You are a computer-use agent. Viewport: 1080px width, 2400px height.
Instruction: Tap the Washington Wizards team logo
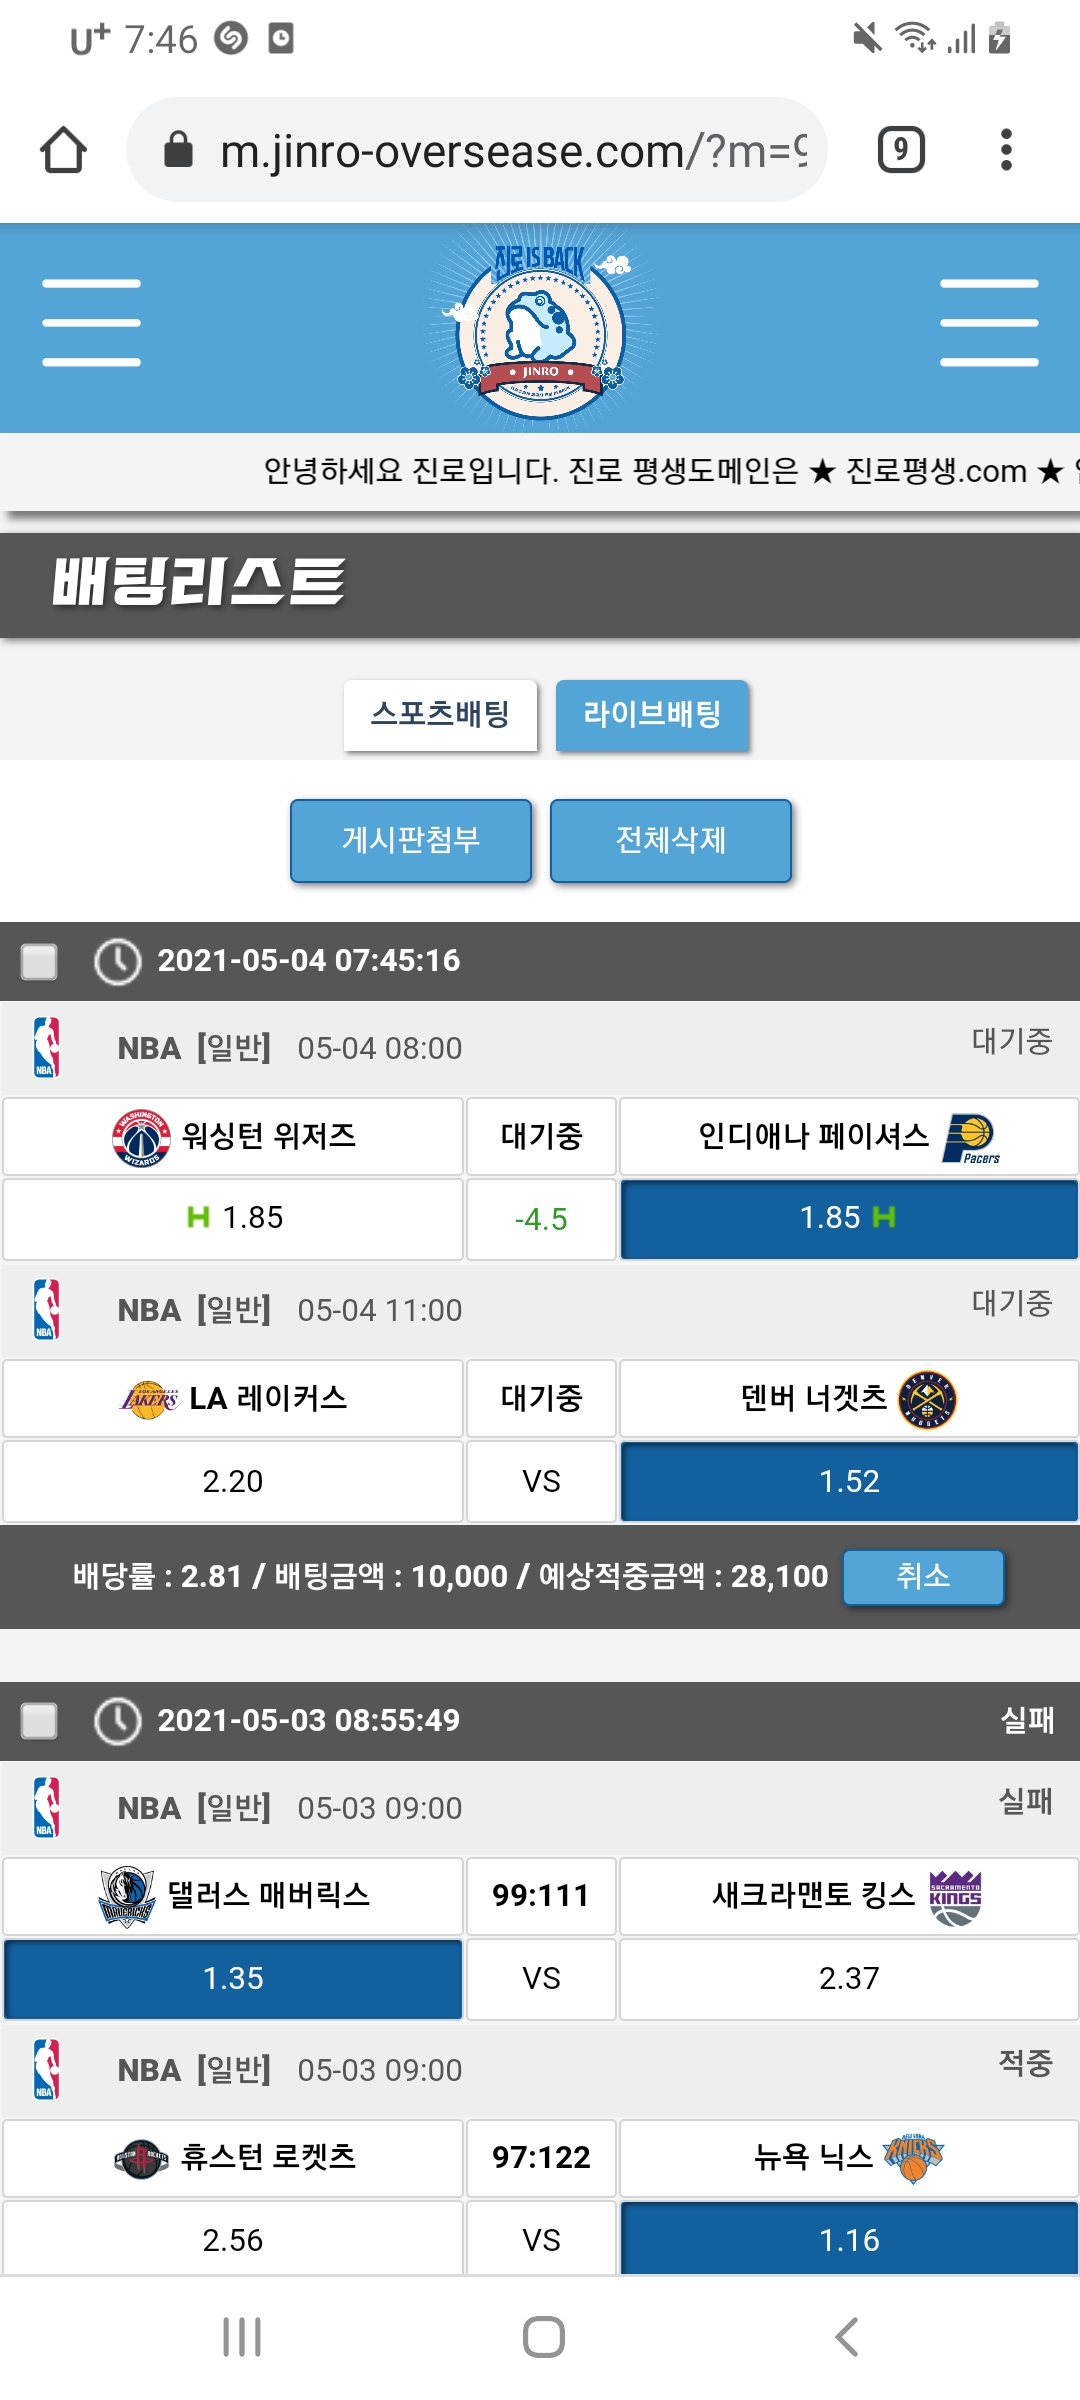coord(141,1138)
